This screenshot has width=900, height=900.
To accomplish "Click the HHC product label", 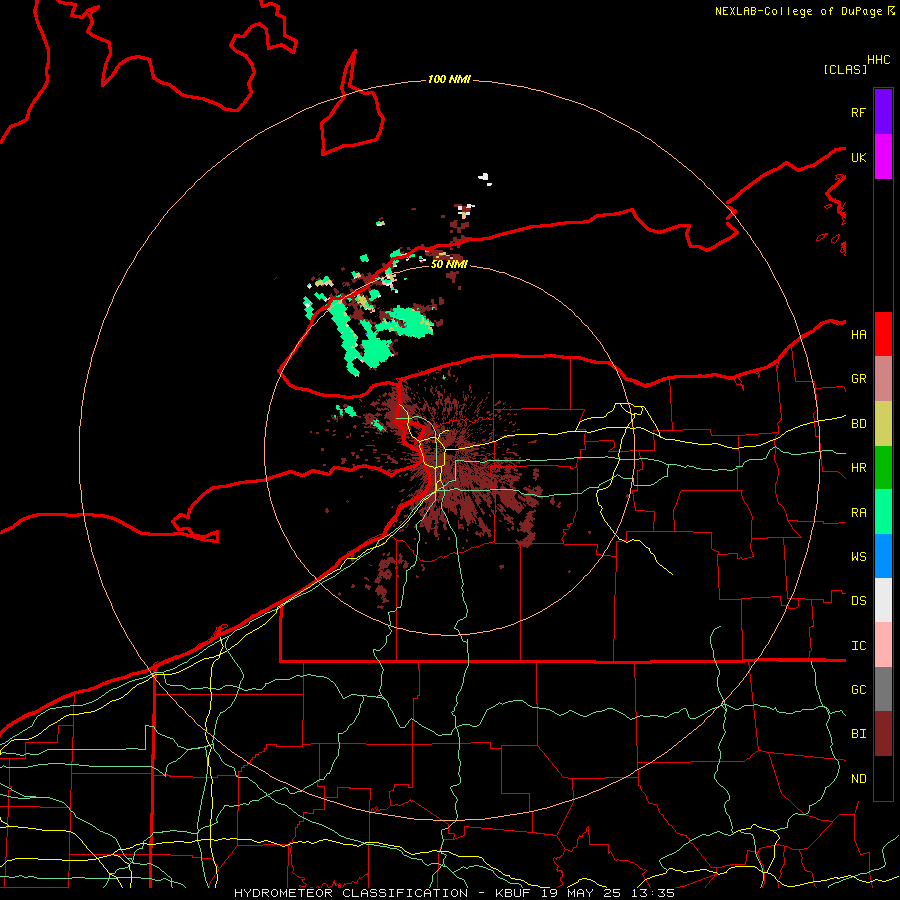I will [x=878, y=60].
